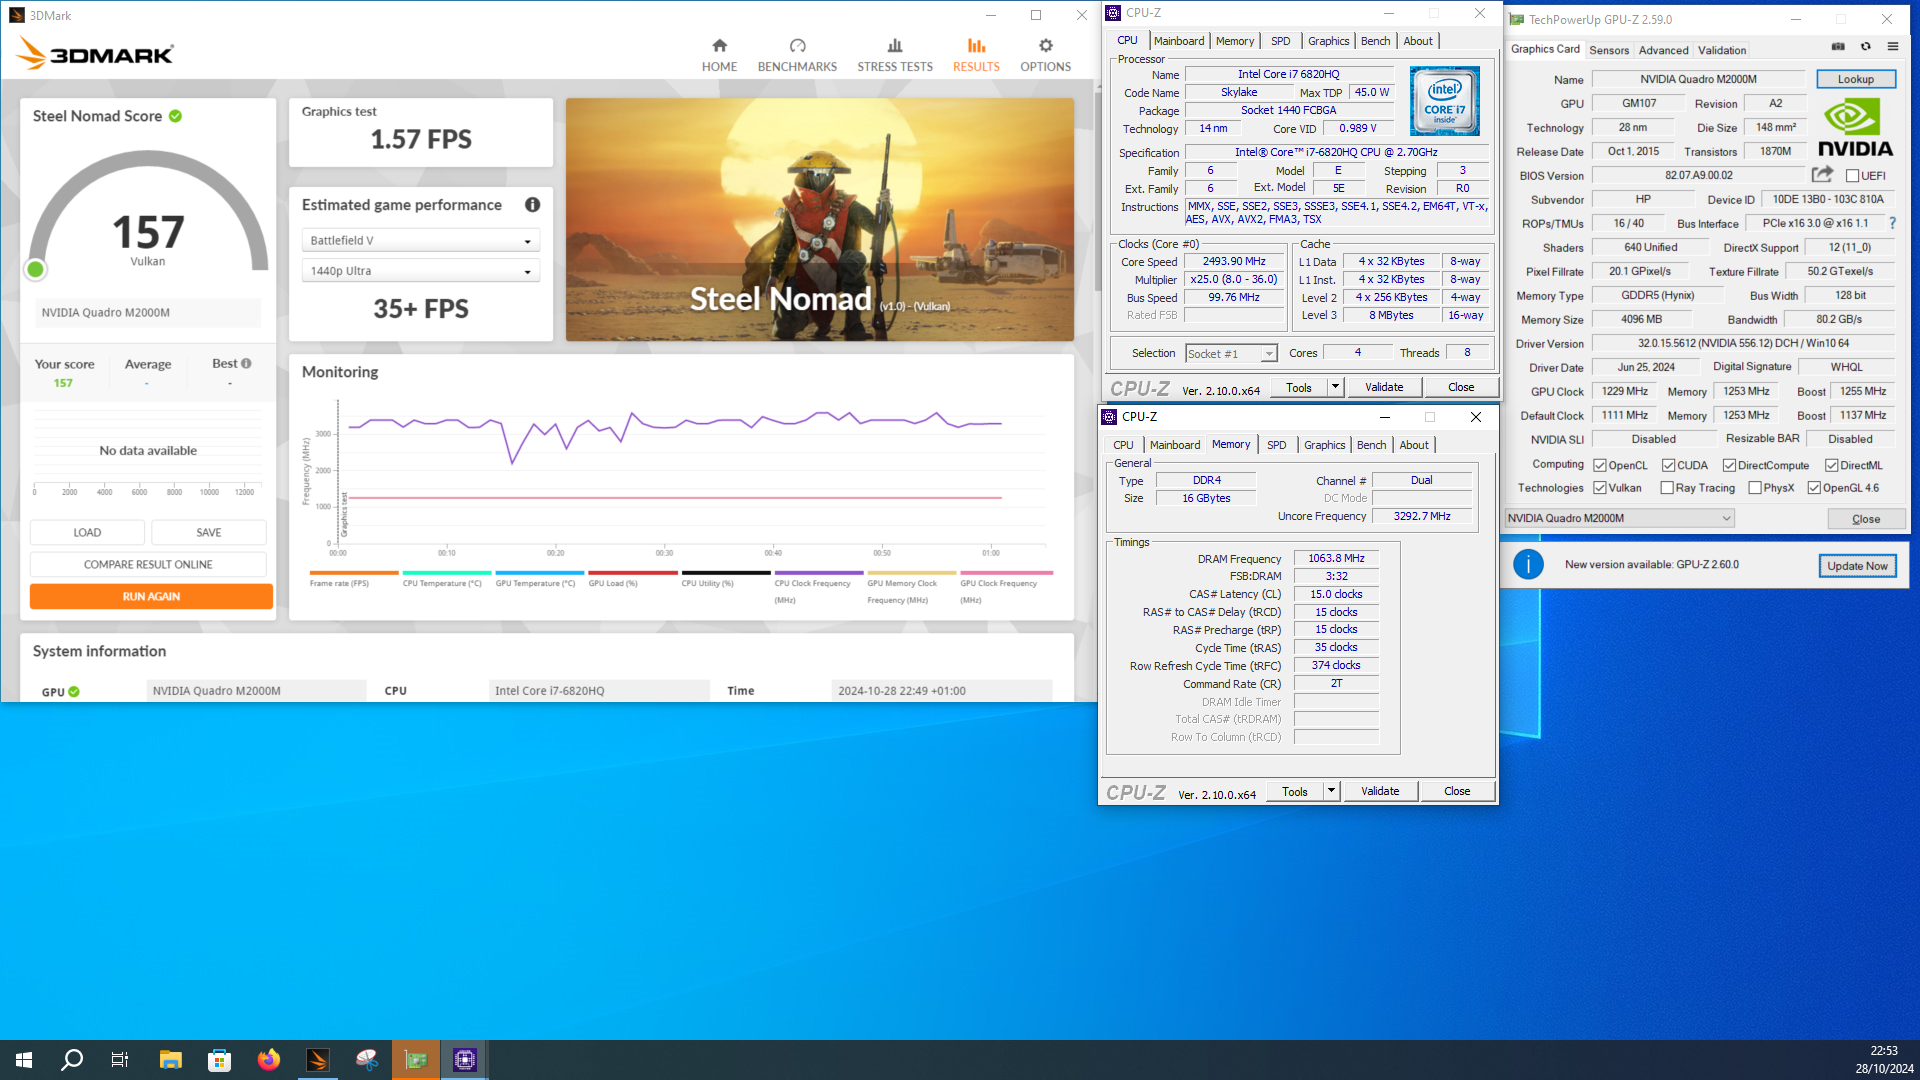The image size is (1920, 1080).
Task: Toggle the Ray Tracing checkbox
Action: pyautogui.click(x=1667, y=488)
